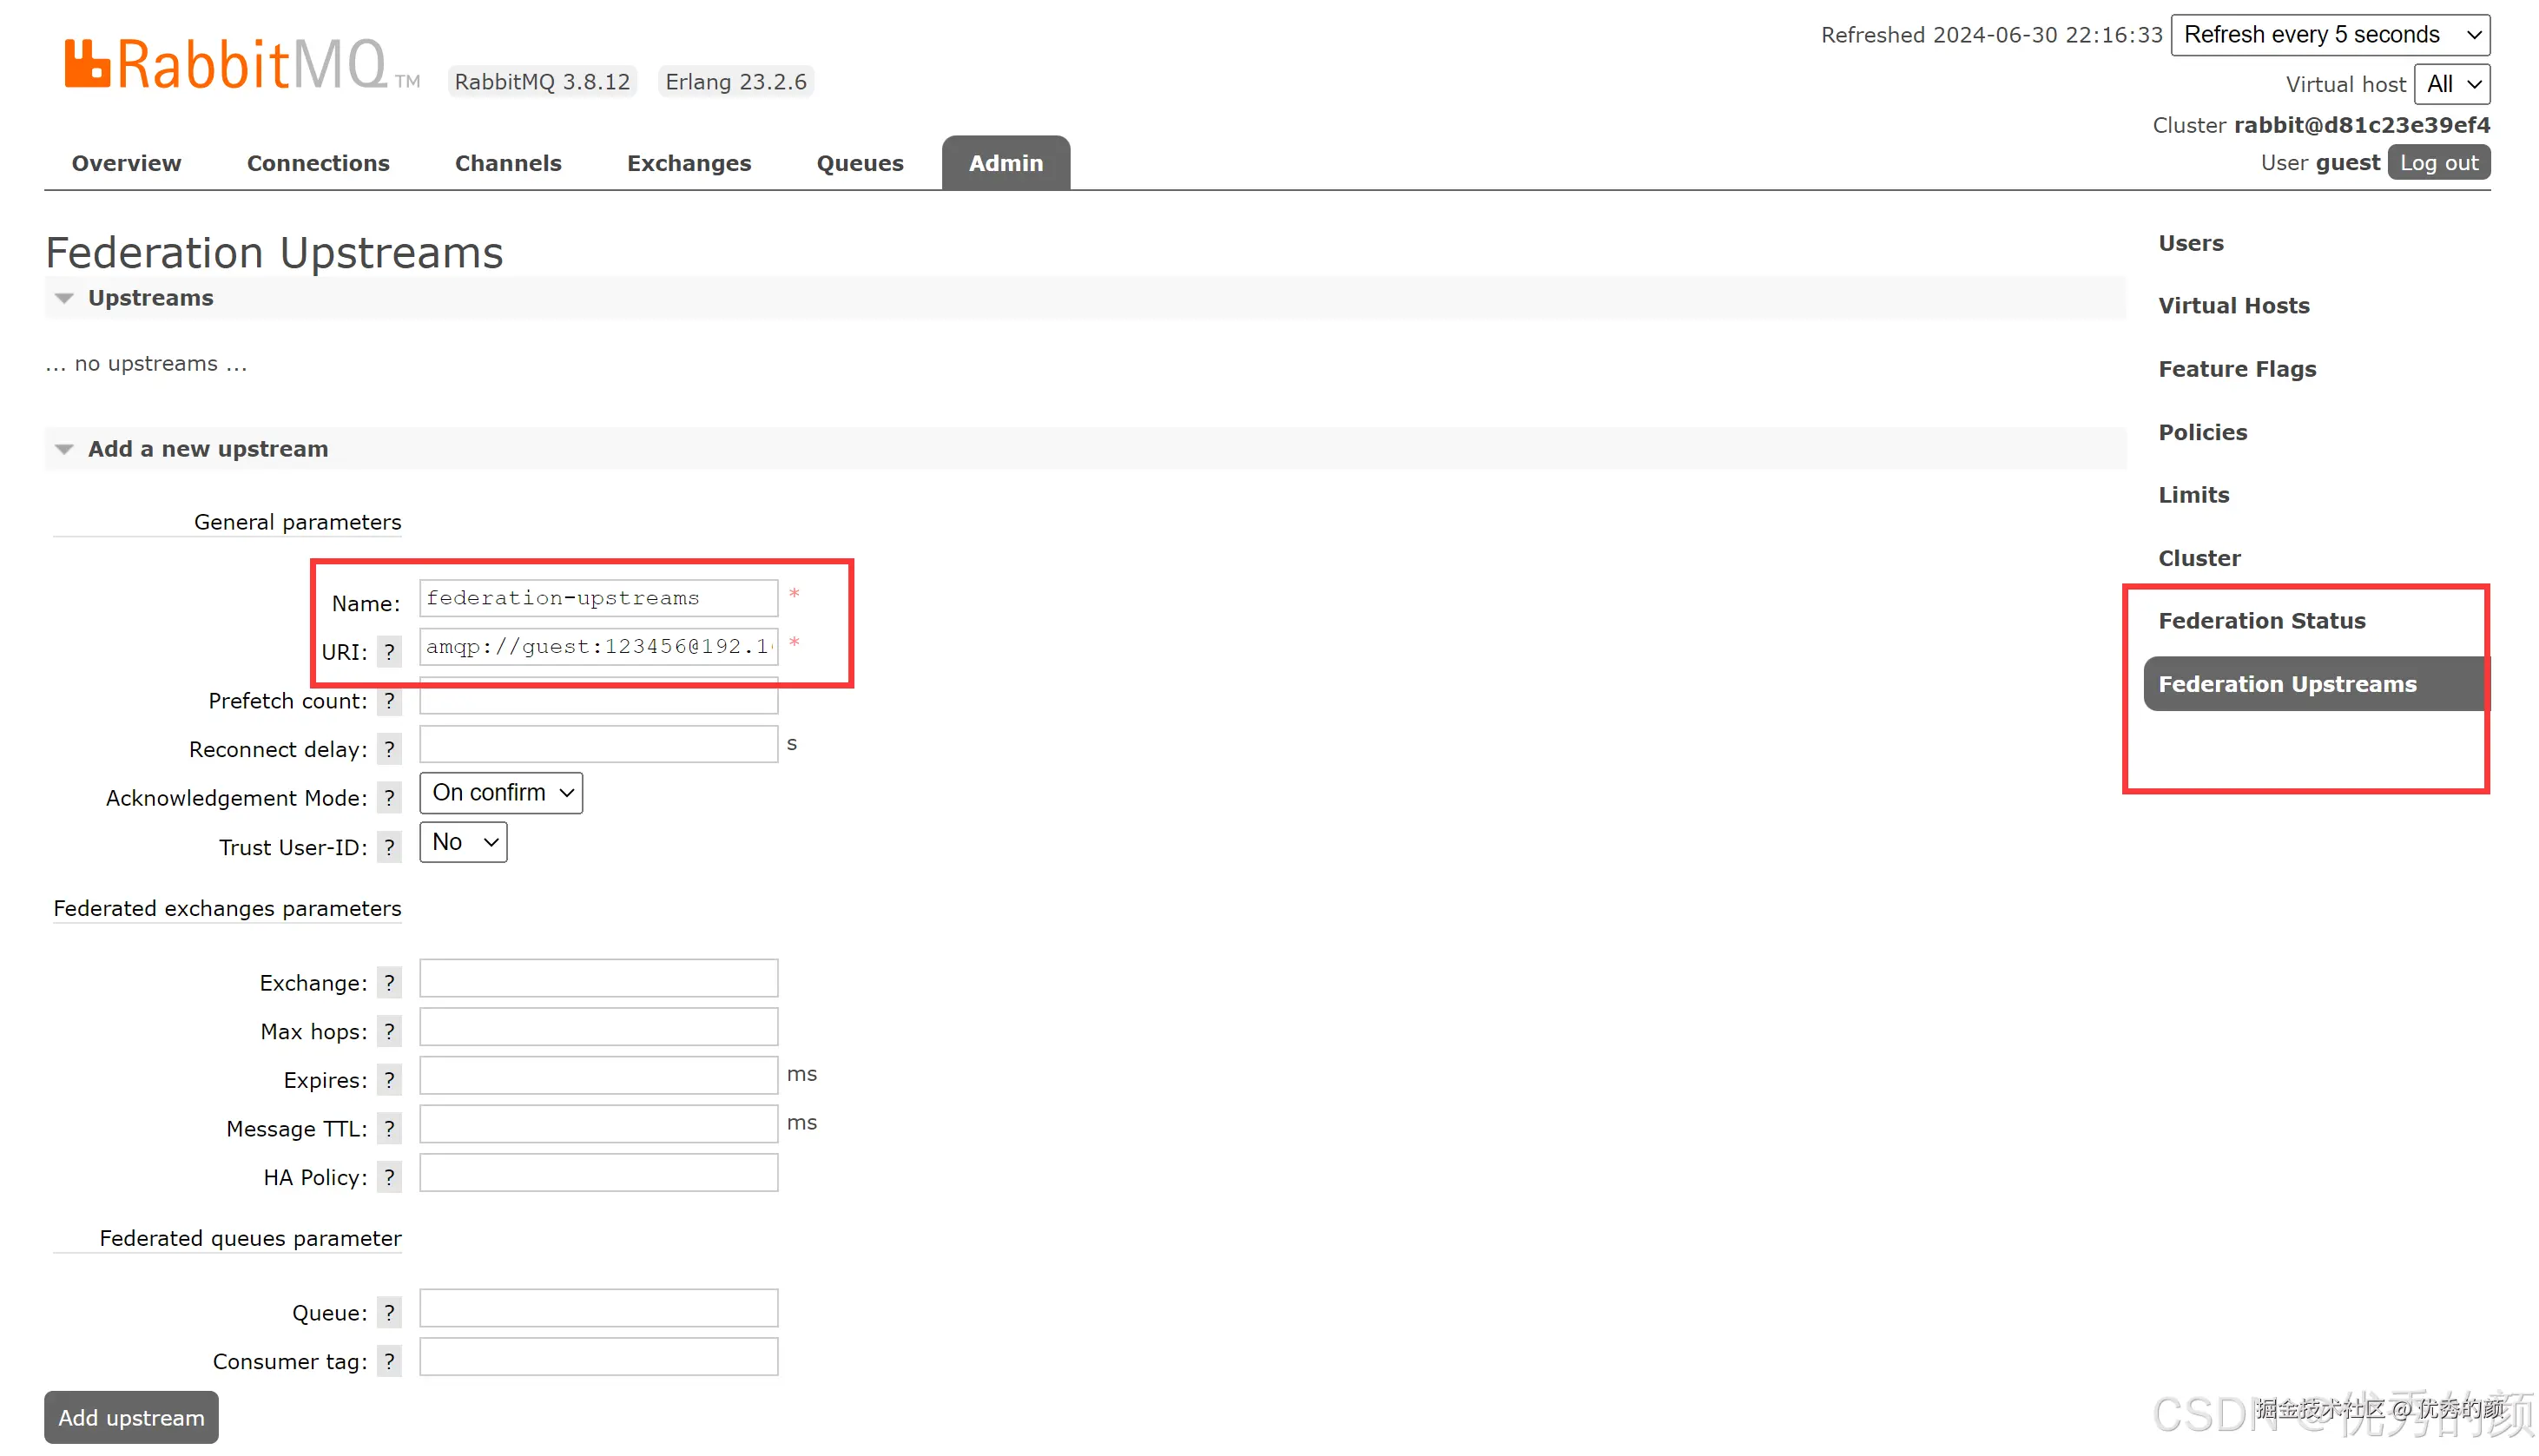Open the Refresh every 5 seconds dropdown
The height and width of the screenshot is (1456, 2539).
[x=2329, y=35]
